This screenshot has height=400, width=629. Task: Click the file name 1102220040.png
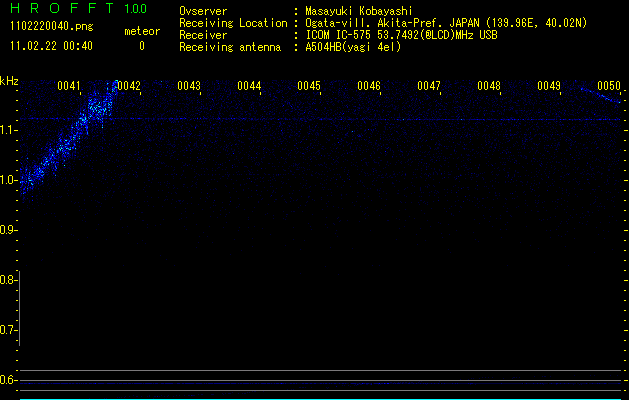click(x=52, y=26)
